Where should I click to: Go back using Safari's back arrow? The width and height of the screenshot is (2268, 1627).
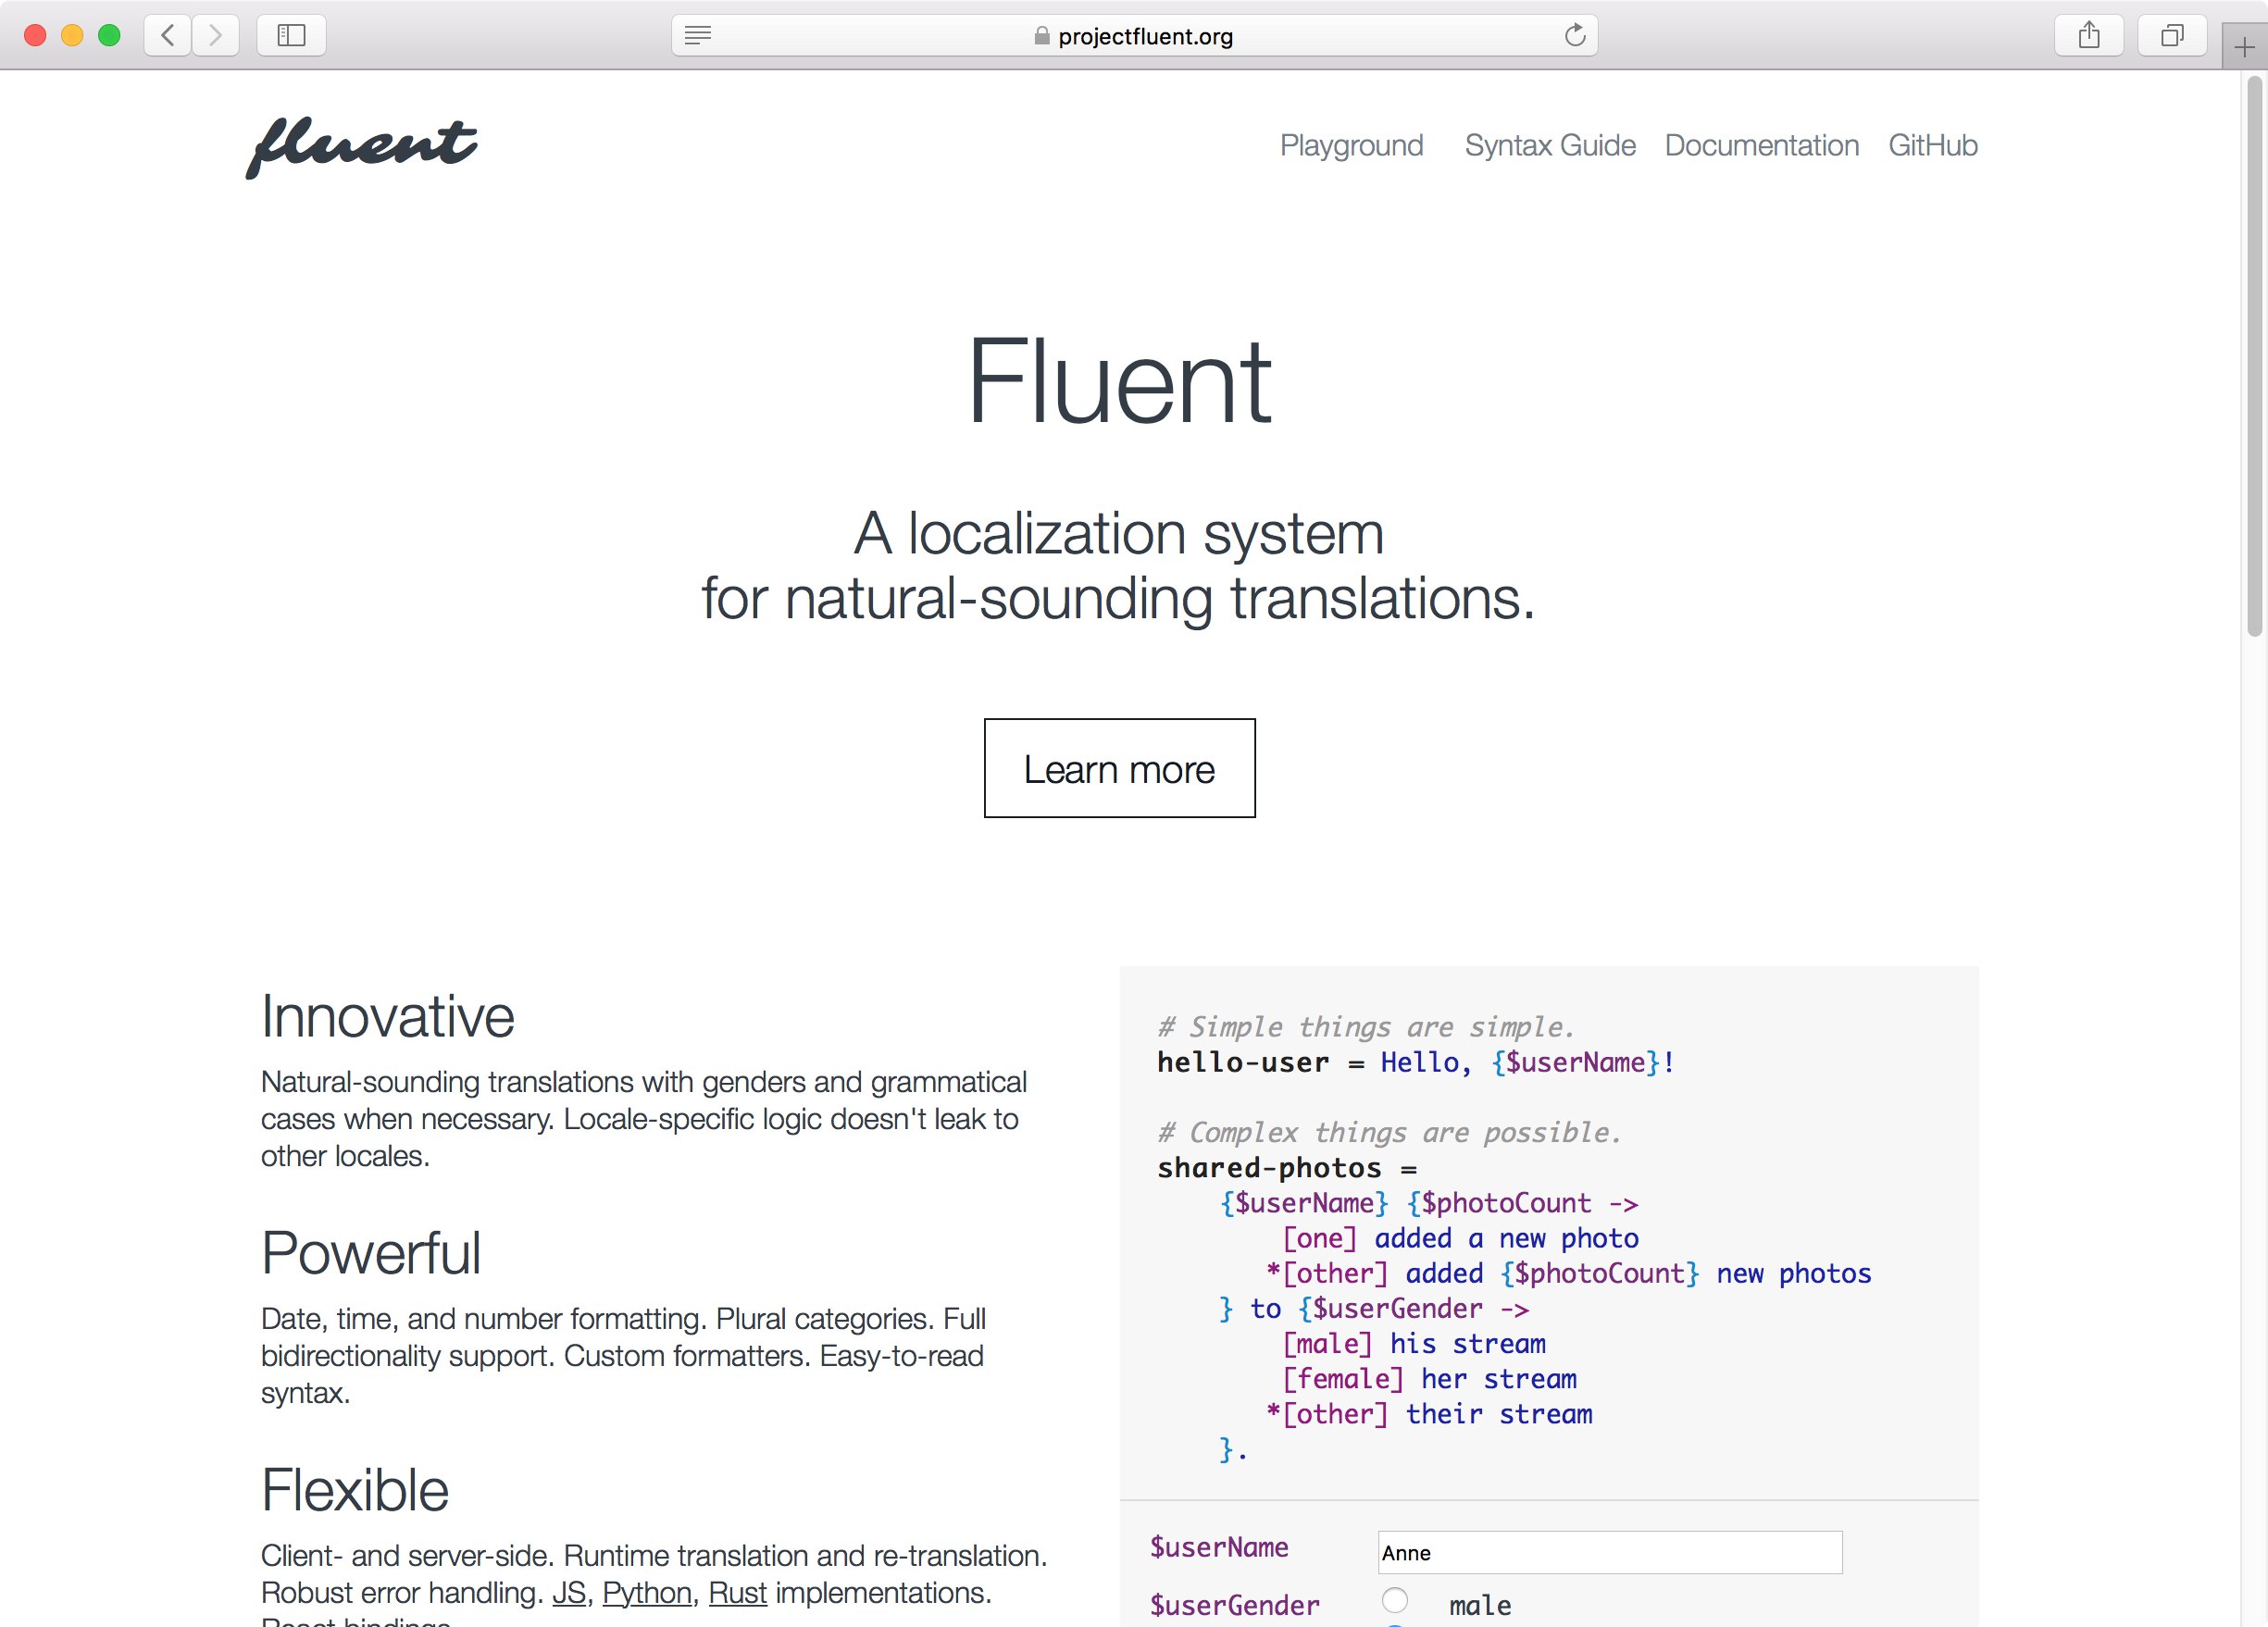(x=168, y=36)
